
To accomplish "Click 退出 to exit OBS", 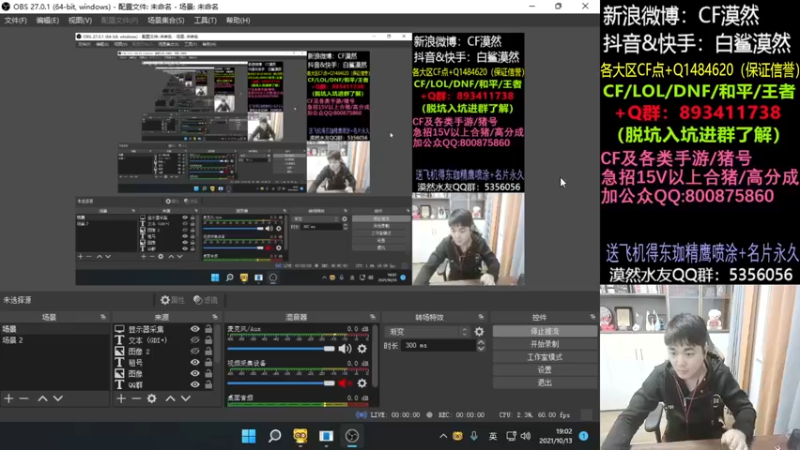I will click(544, 383).
